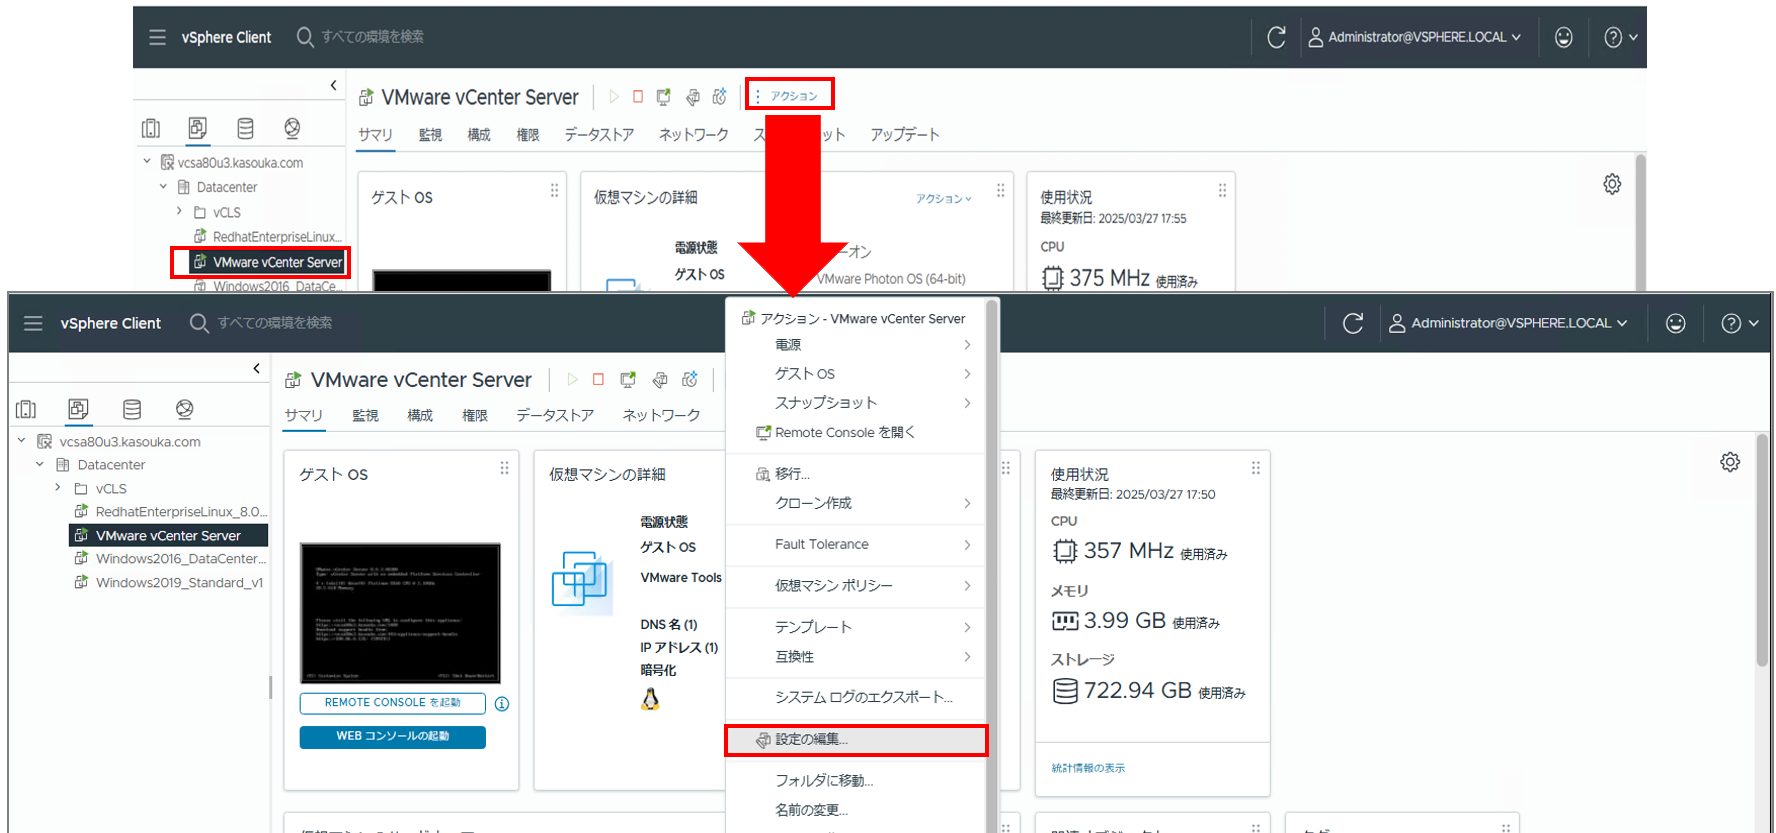Open Networking inventory view in upper screenshot
The height and width of the screenshot is (833, 1776).
coord(292,128)
